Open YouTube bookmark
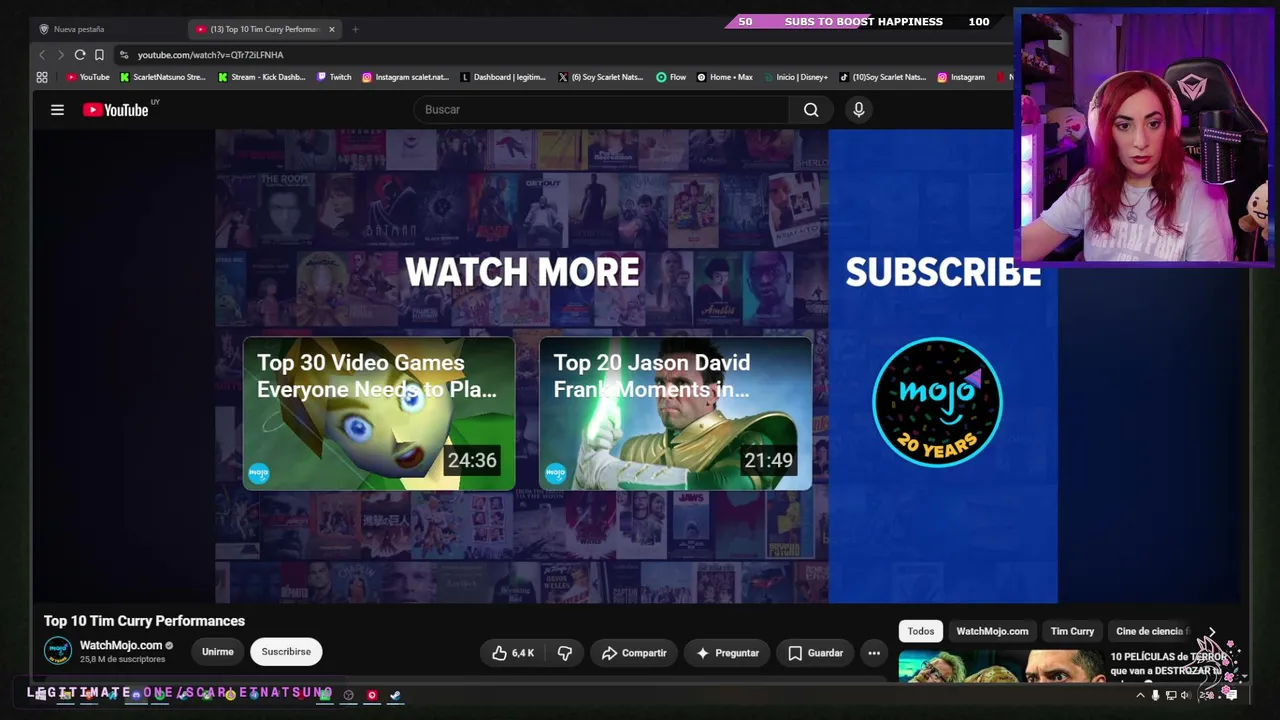This screenshot has height=720, width=1280. click(88, 77)
